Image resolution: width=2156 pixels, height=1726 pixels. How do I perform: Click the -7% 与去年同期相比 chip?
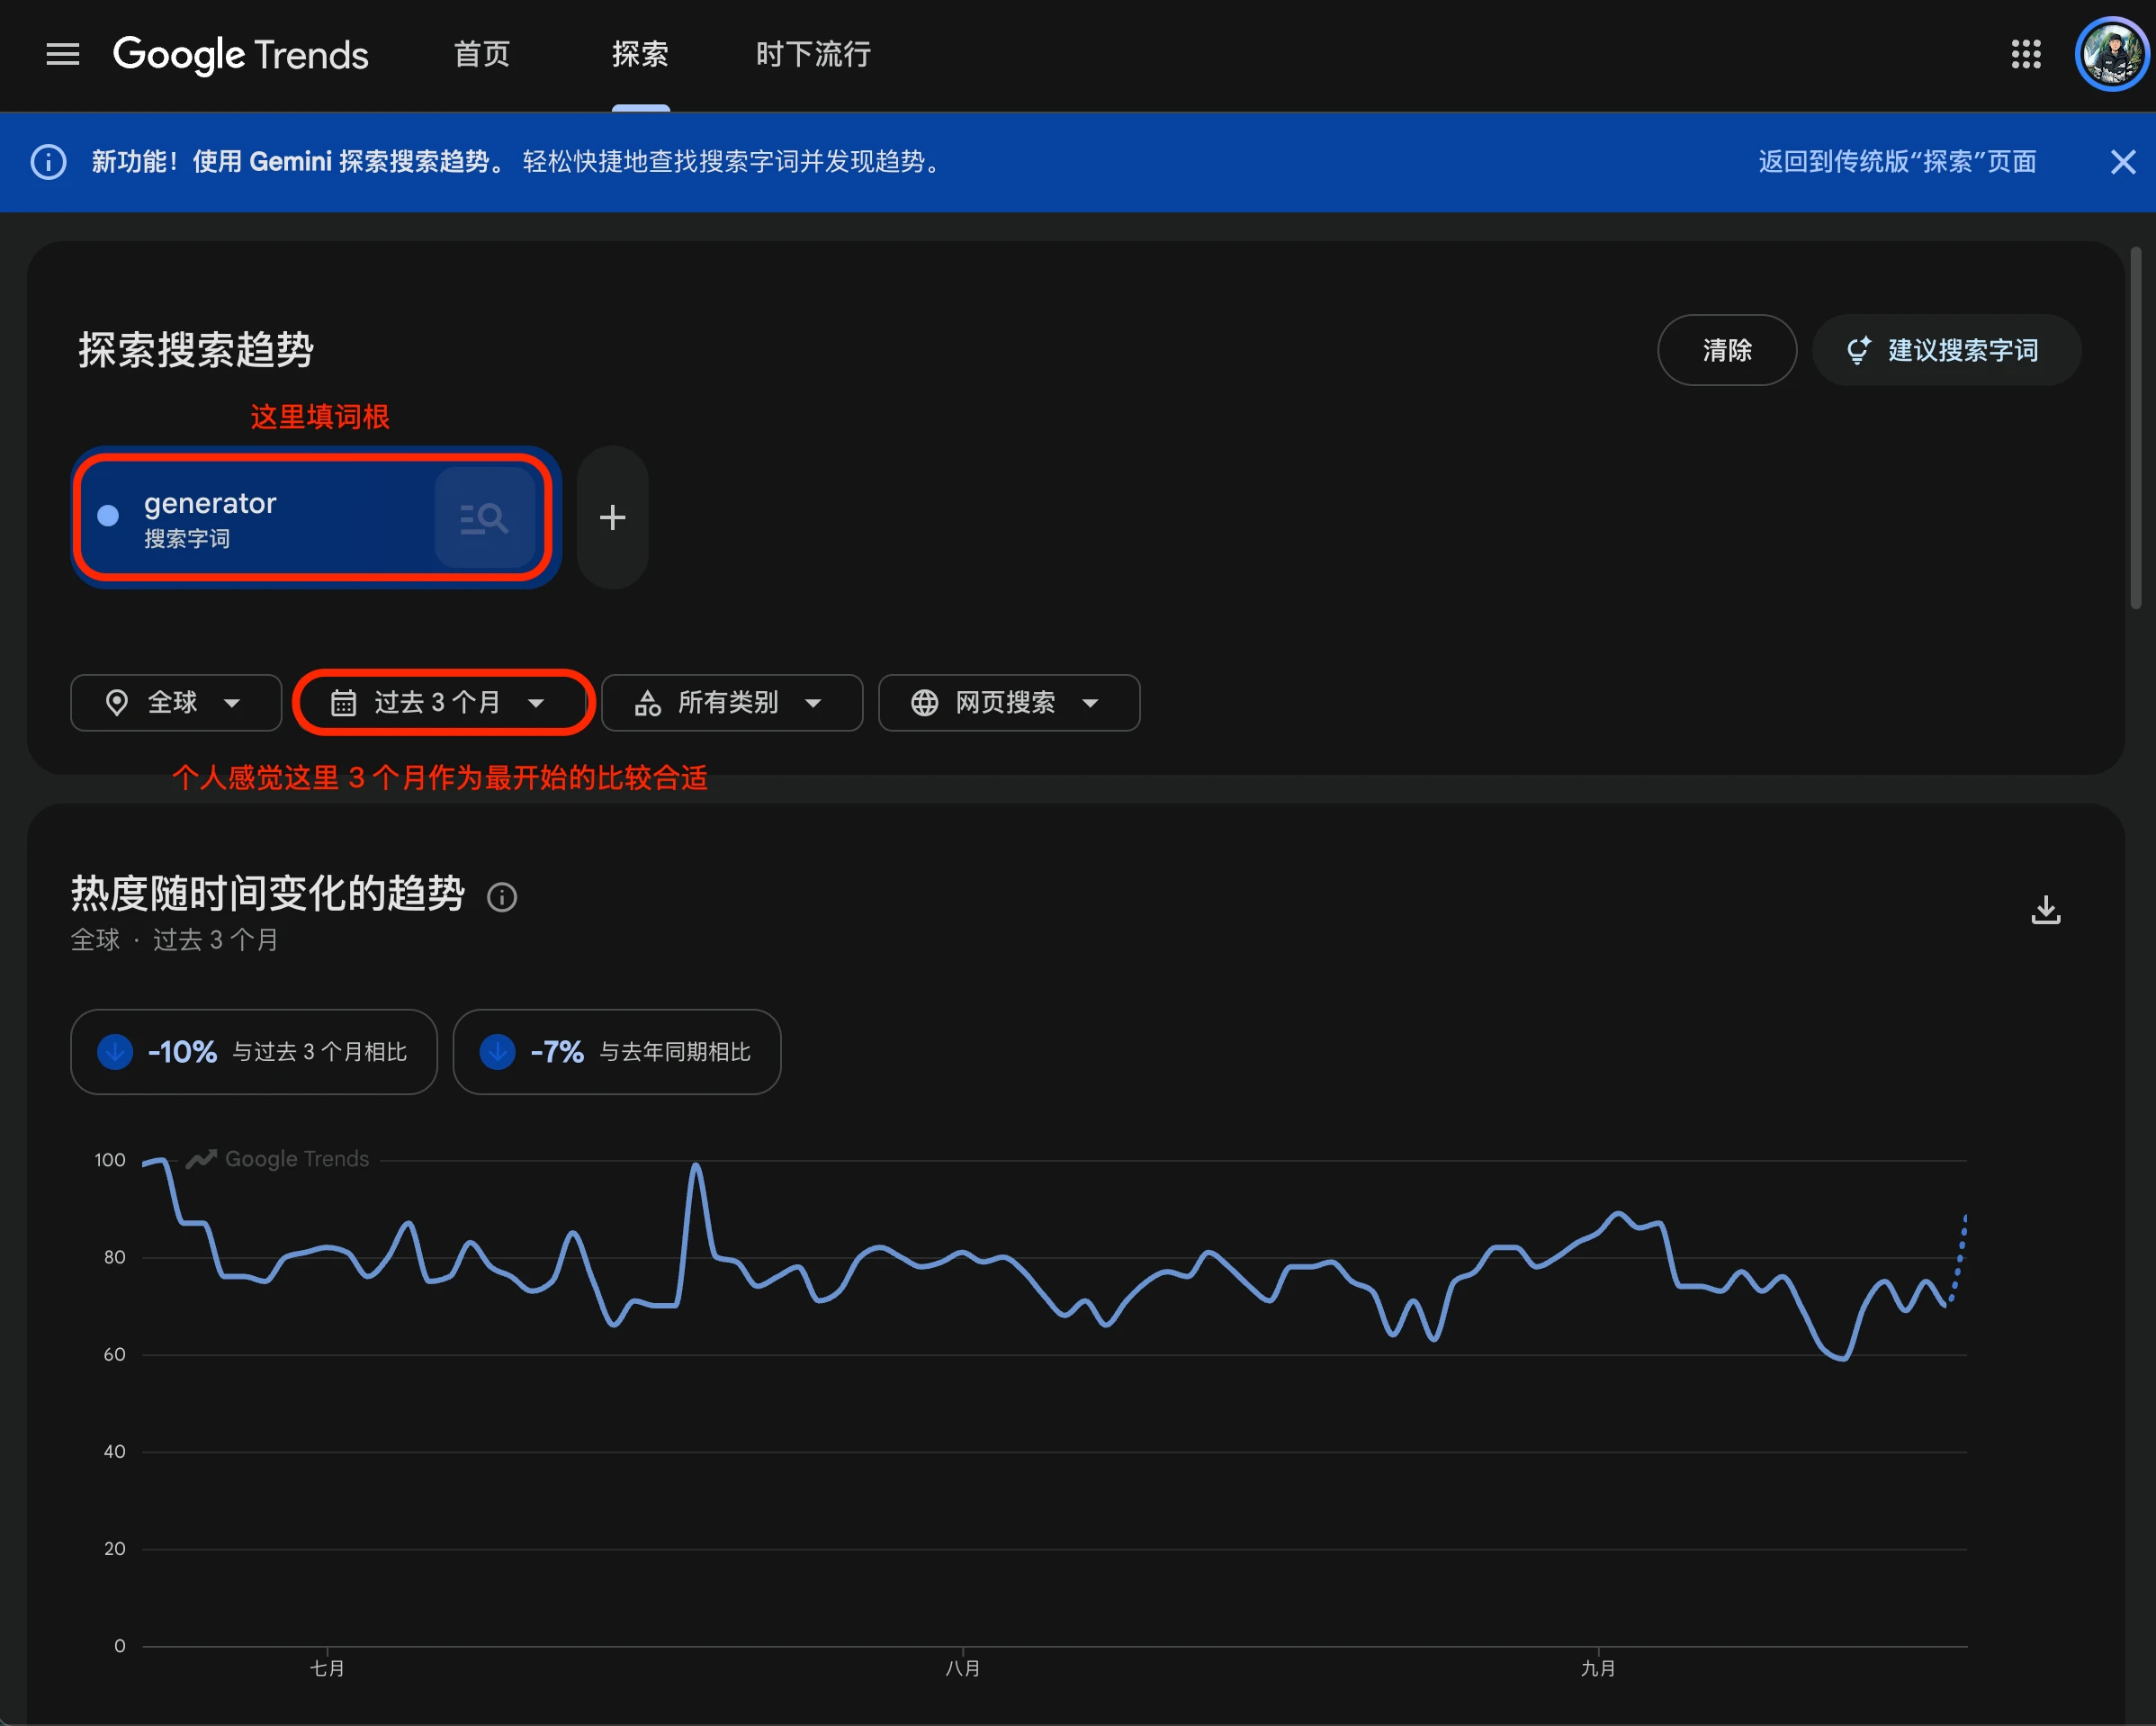click(x=617, y=1052)
